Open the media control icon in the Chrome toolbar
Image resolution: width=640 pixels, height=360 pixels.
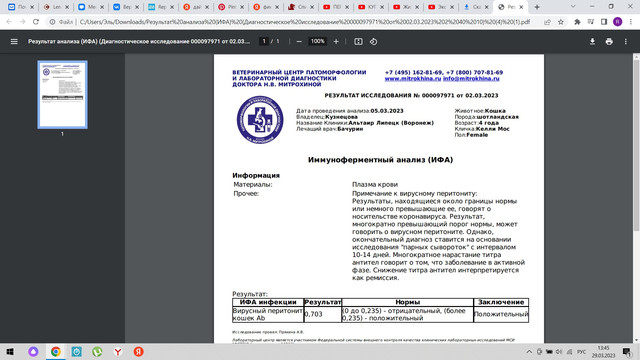click(x=591, y=22)
